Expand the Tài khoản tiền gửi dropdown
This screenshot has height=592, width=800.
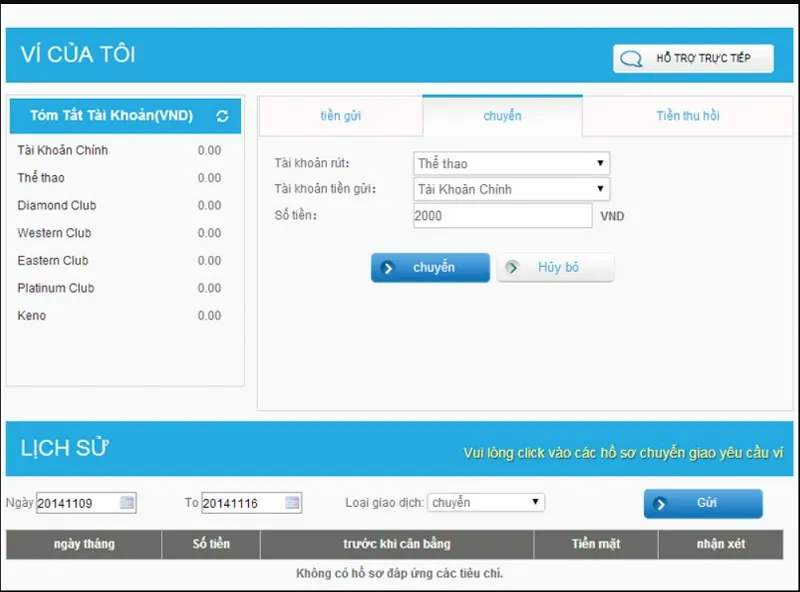(511, 189)
